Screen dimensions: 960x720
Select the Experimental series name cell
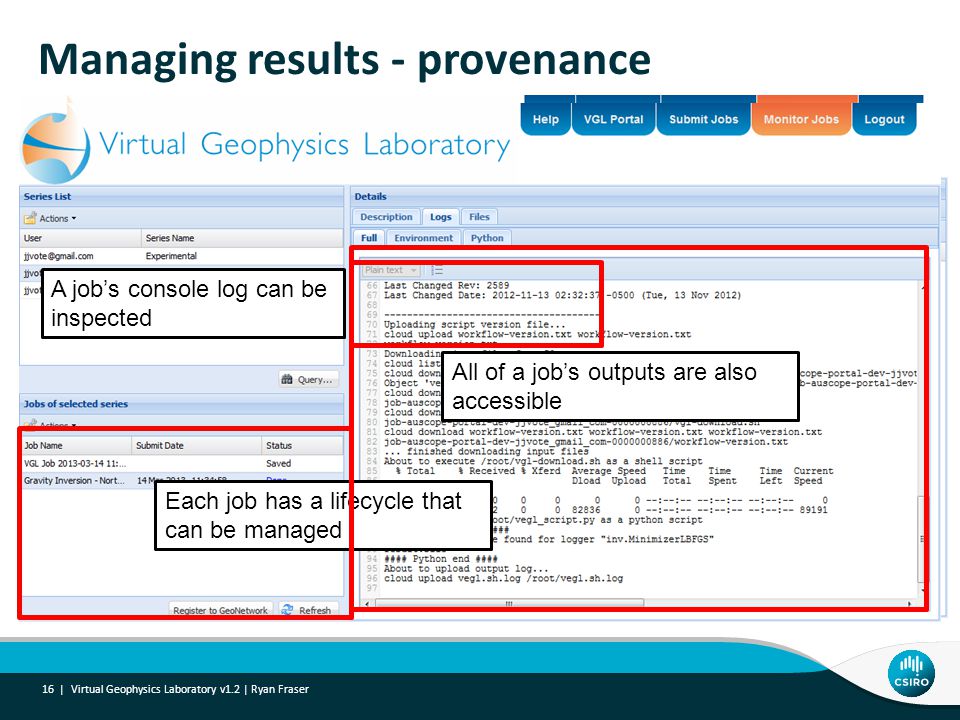coord(171,256)
